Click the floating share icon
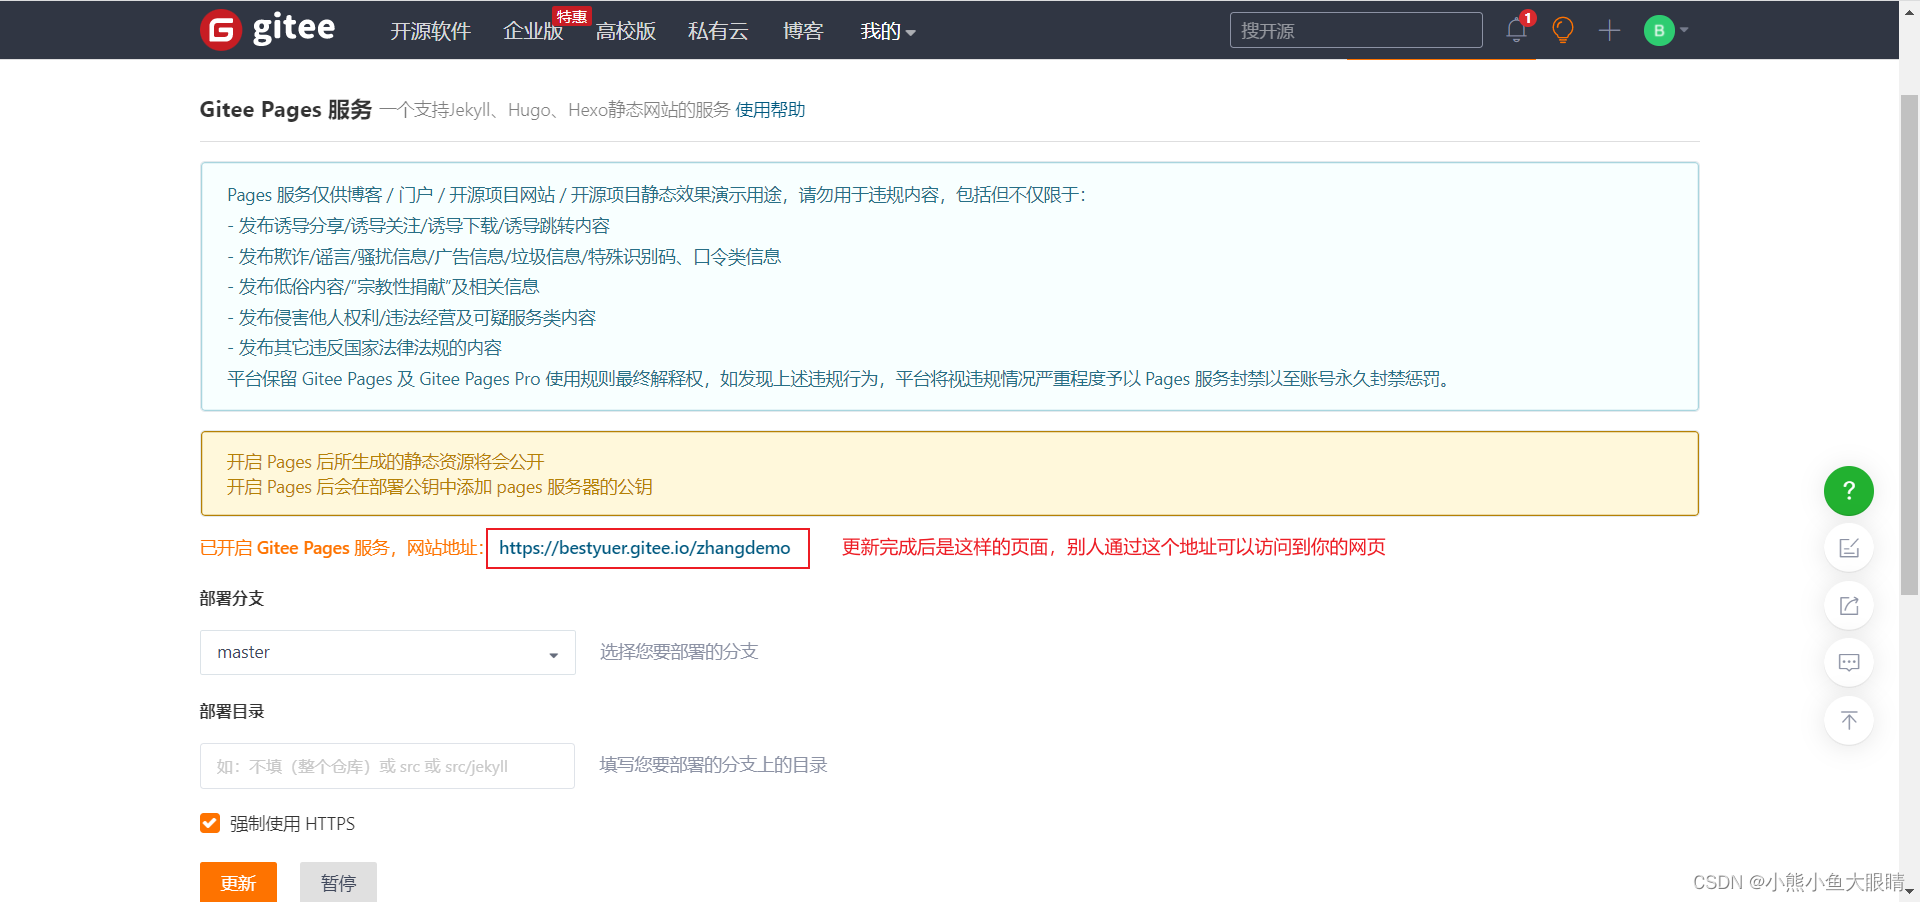 tap(1849, 605)
